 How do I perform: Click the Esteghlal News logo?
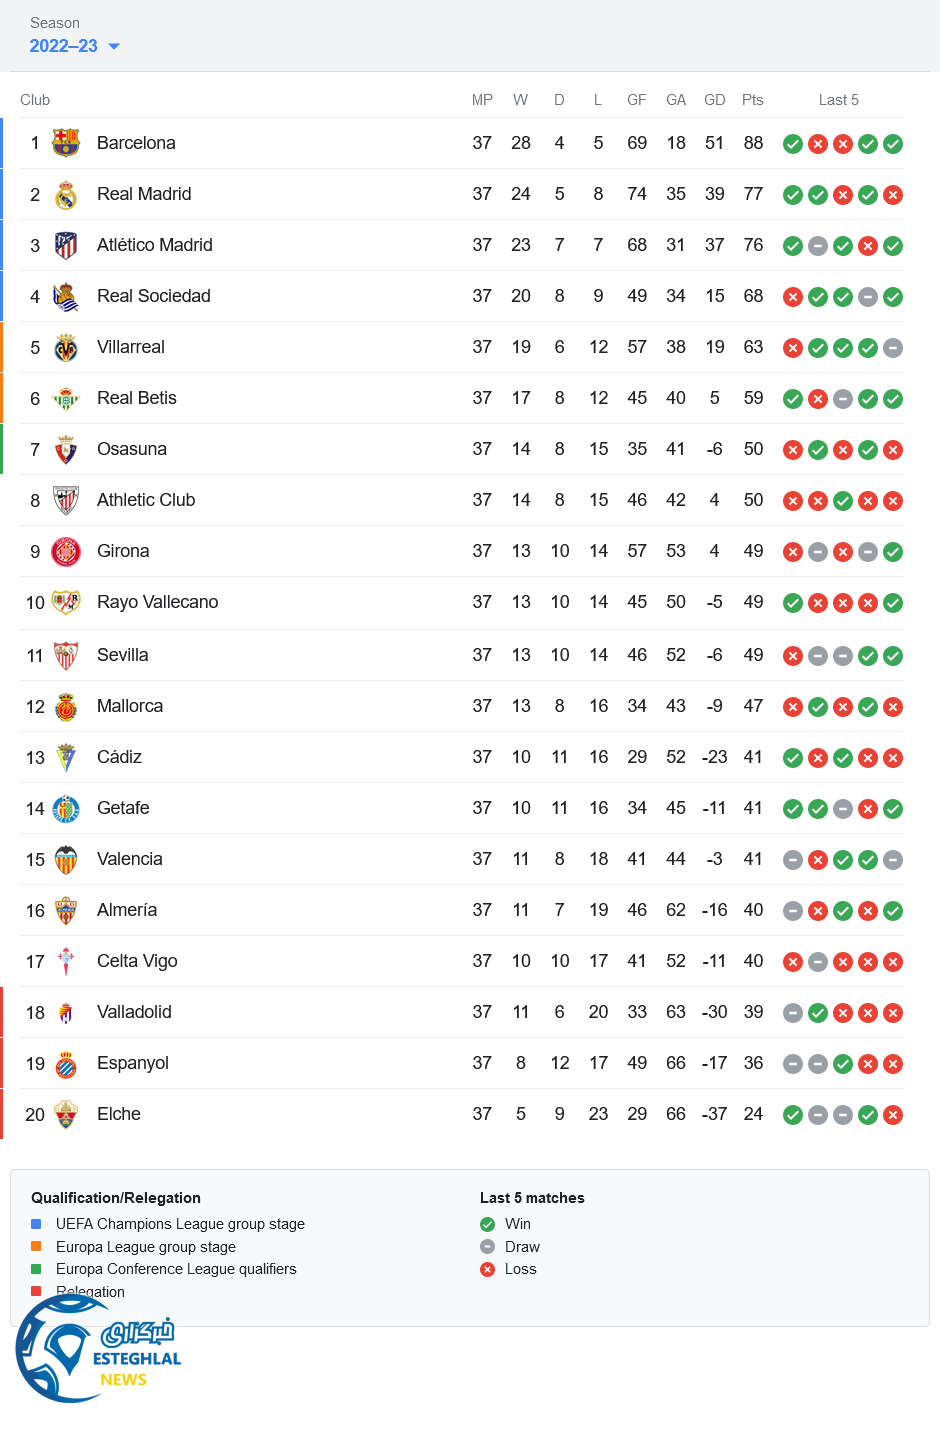pos(98,1350)
